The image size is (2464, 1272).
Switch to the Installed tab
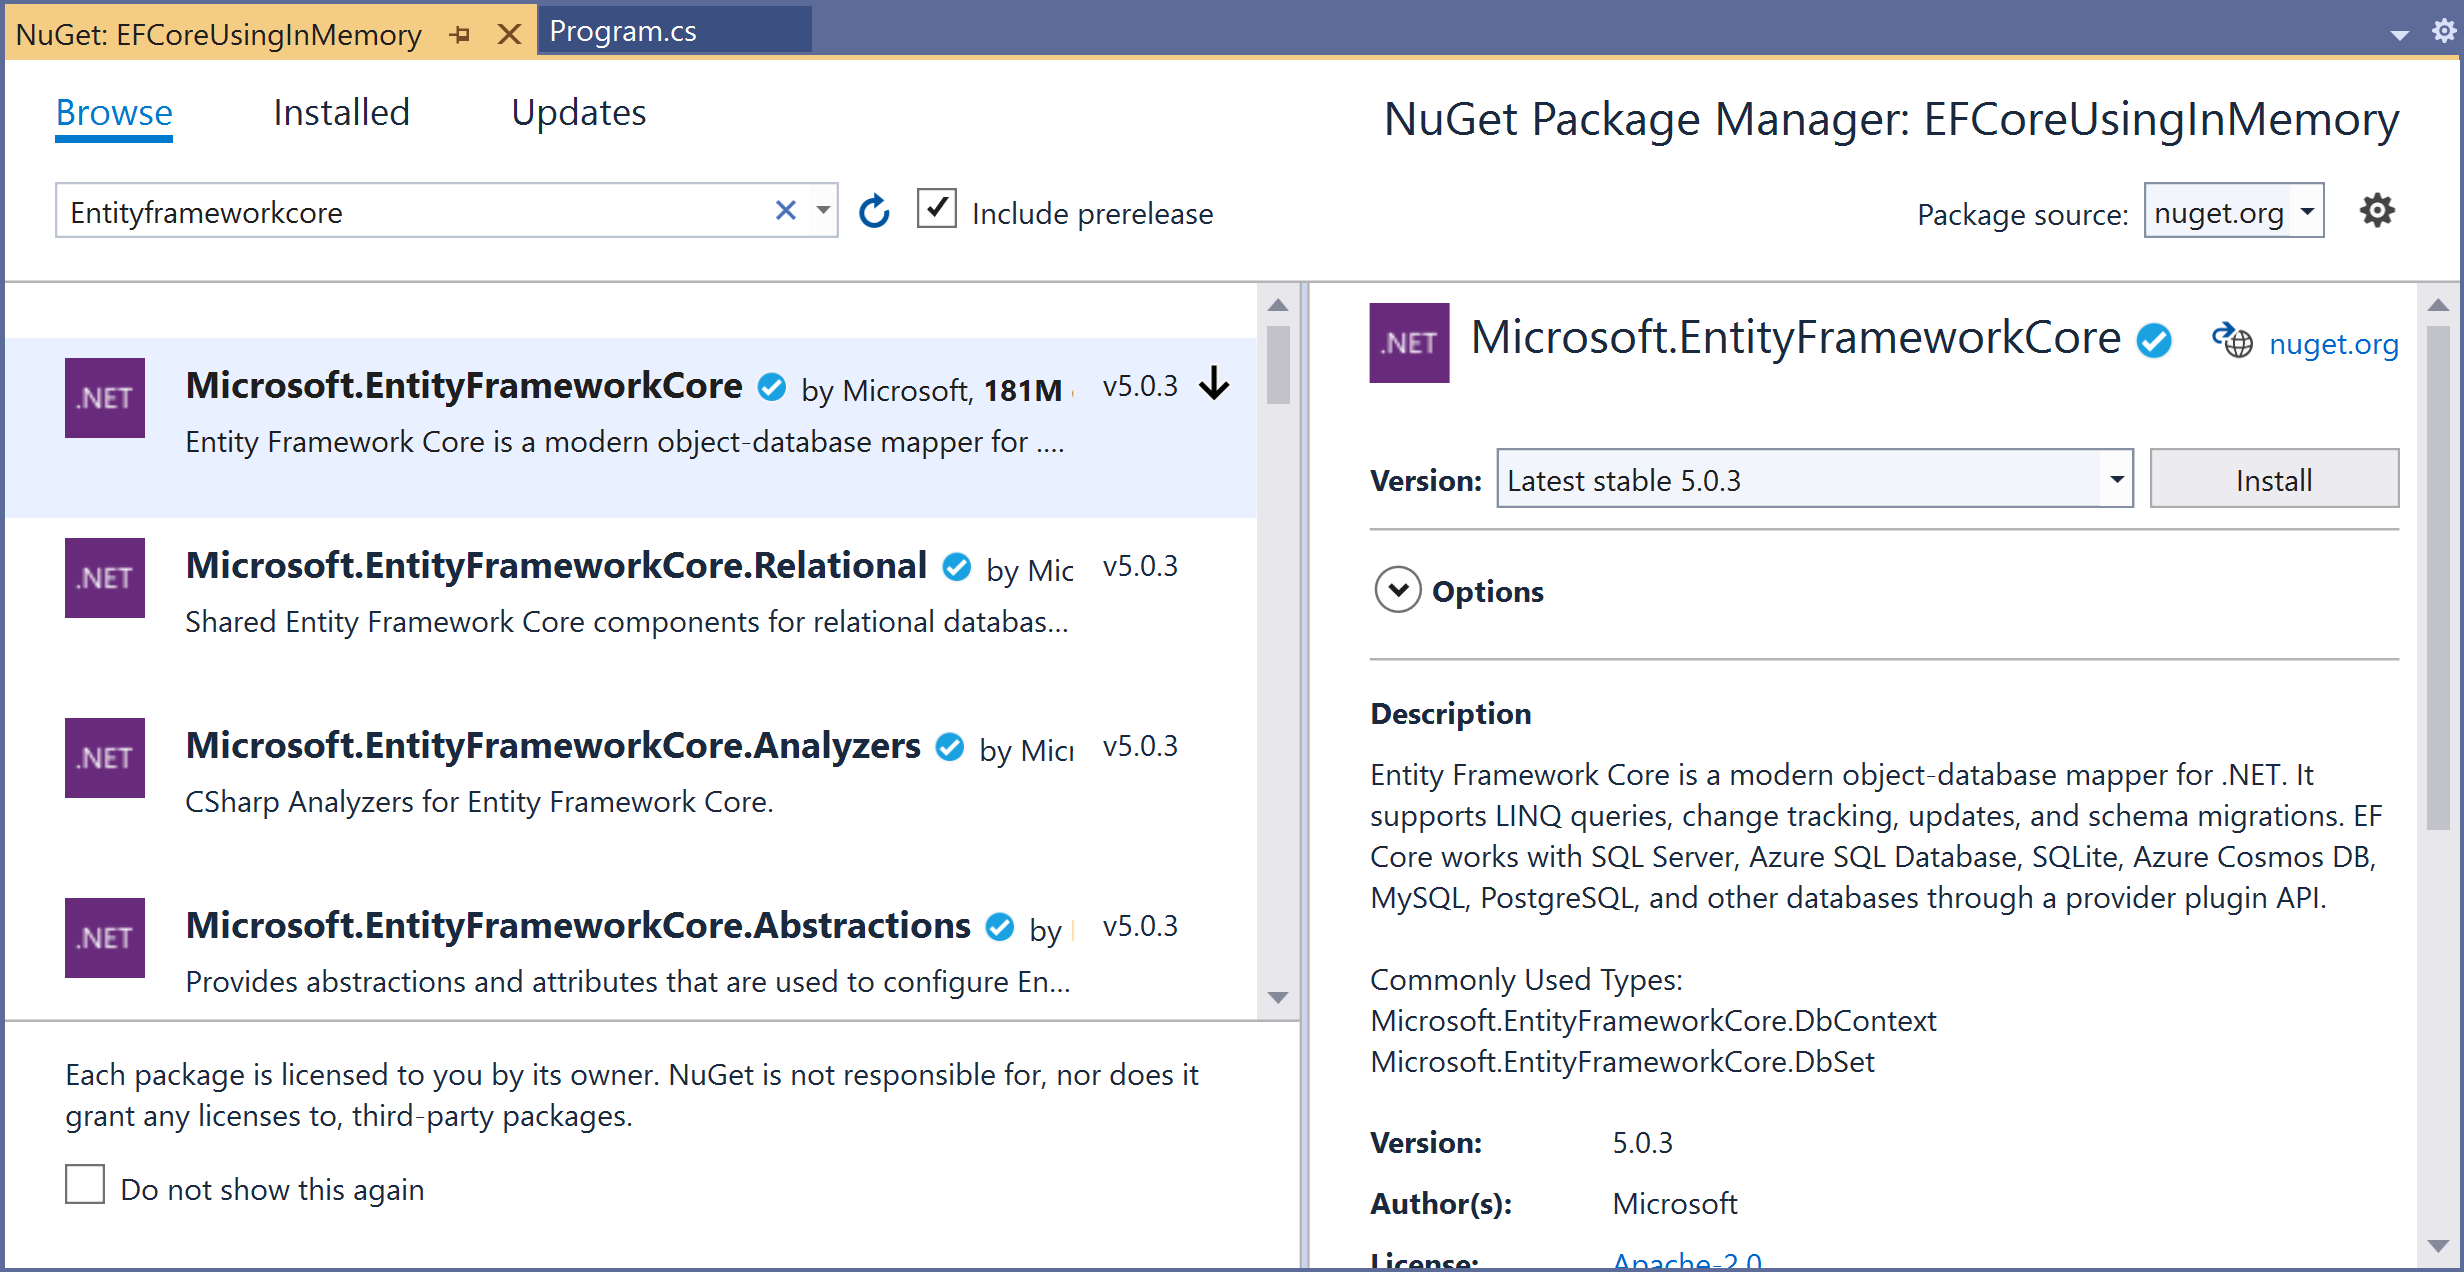pos(341,113)
